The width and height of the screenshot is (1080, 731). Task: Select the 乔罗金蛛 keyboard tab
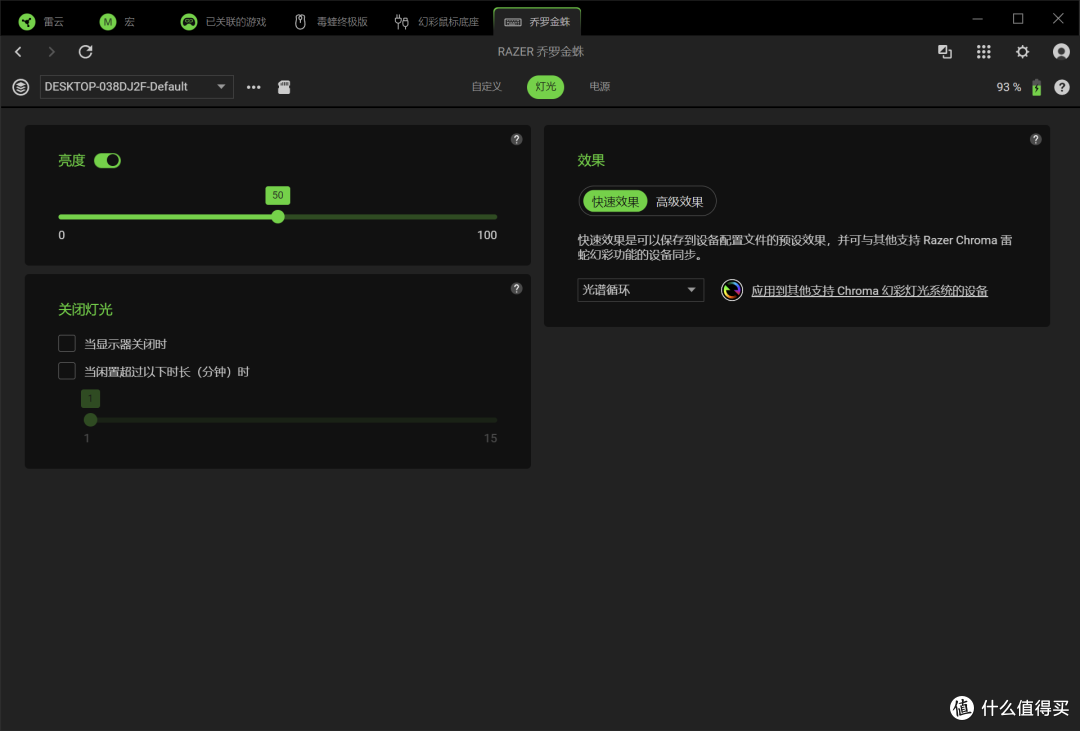pos(537,21)
